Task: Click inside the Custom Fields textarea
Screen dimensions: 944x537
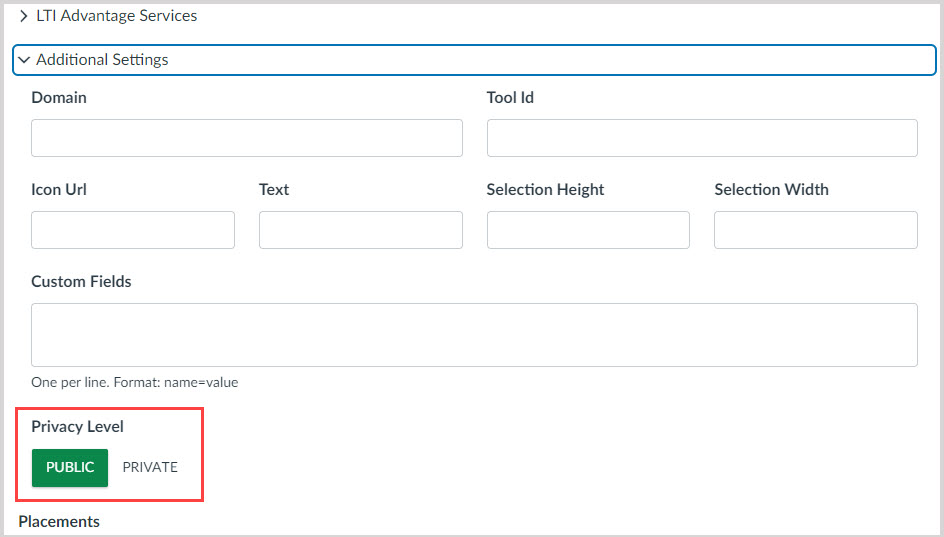Action: click(474, 335)
